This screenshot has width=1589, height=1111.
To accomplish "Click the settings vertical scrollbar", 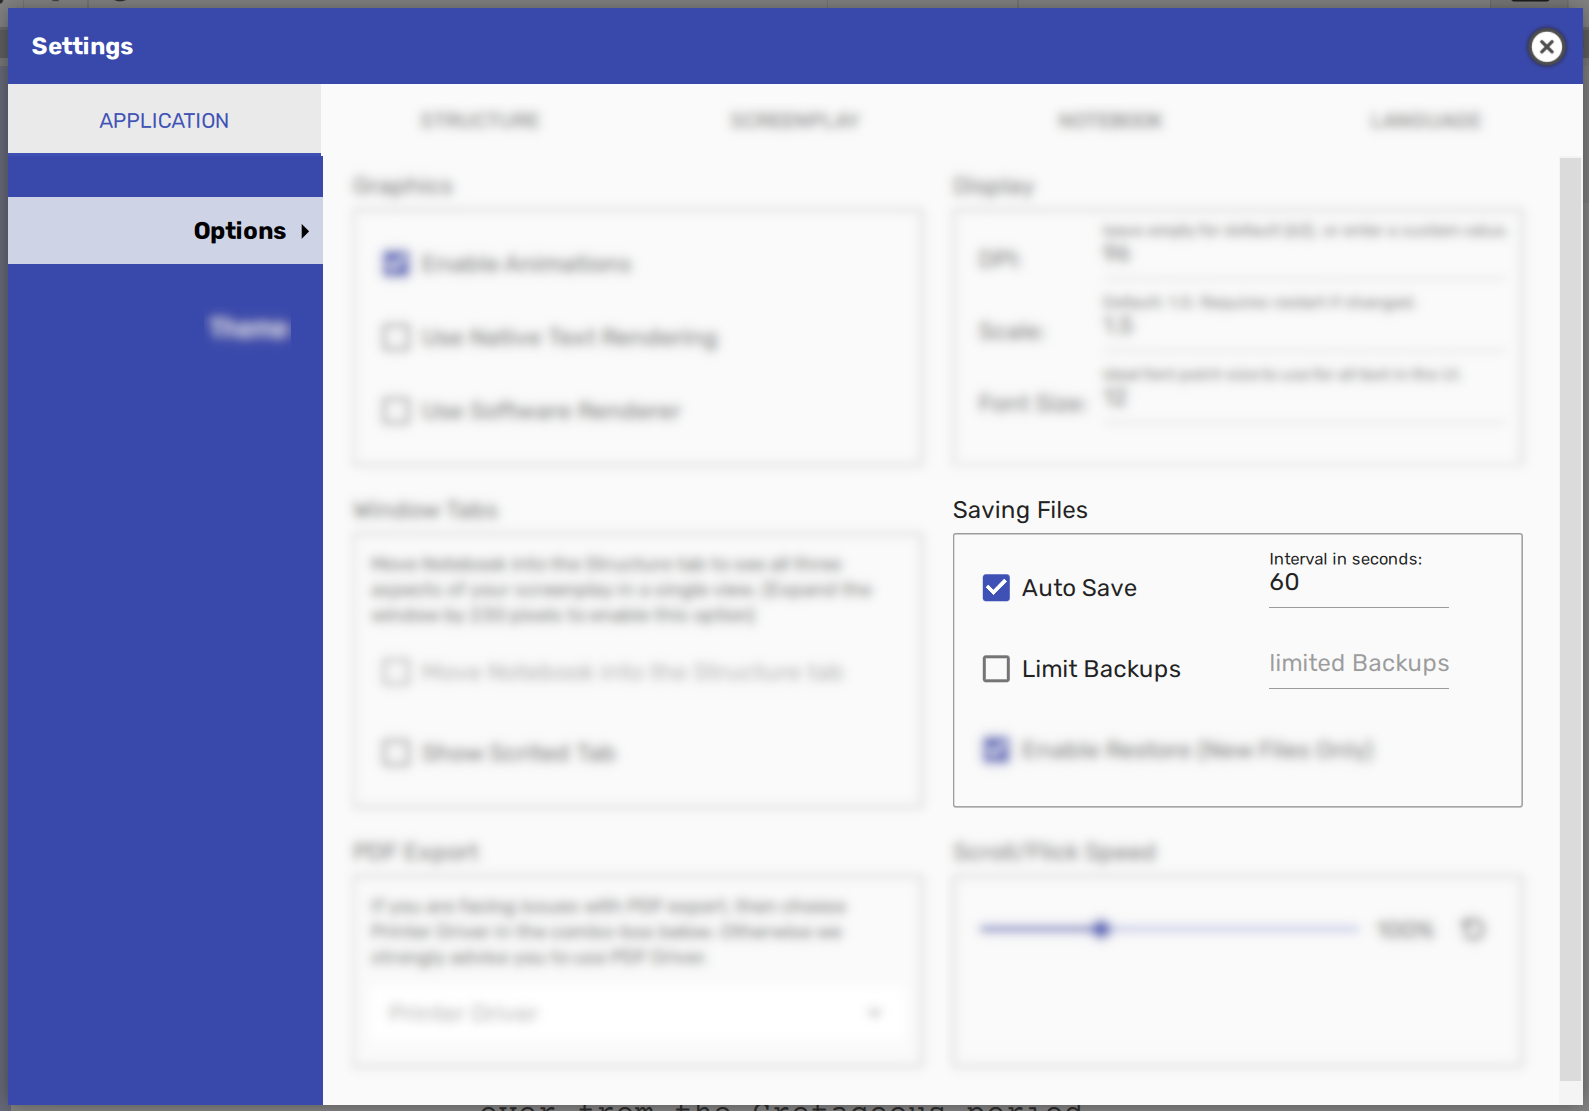I will (x=1570, y=618).
